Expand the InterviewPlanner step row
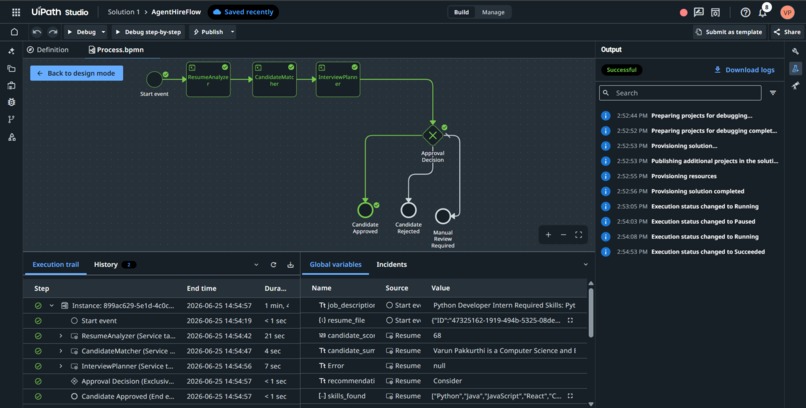 tap(61, 366)
